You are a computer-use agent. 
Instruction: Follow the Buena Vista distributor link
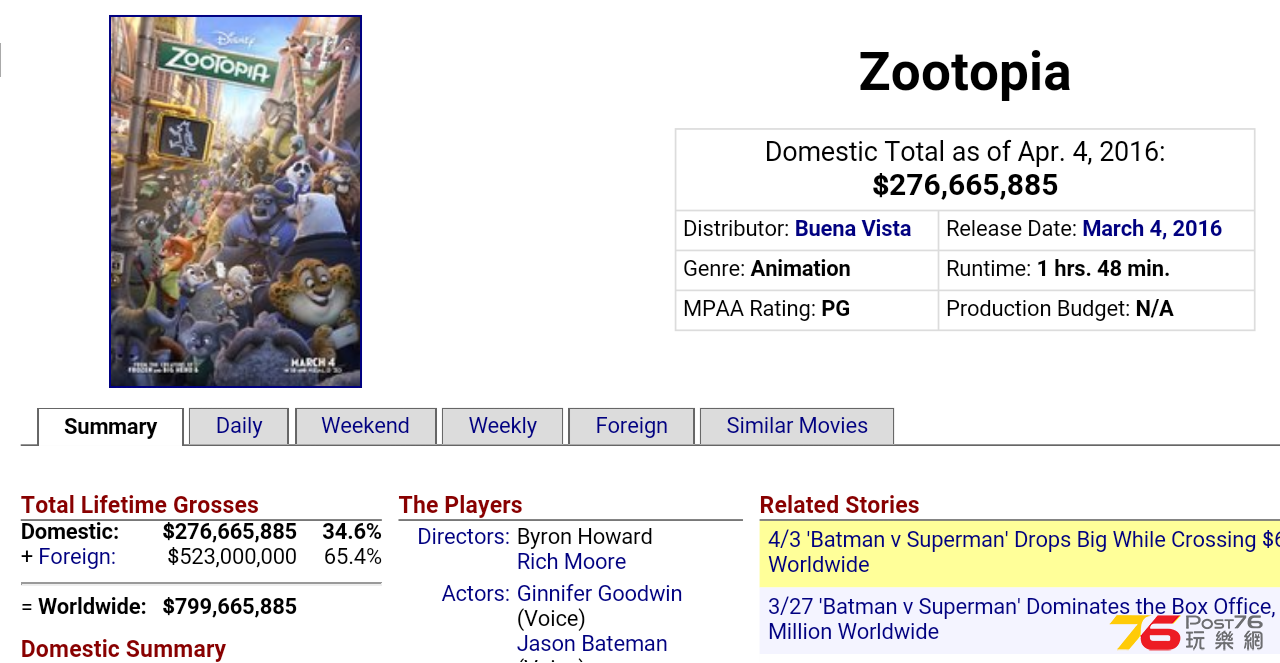tap(853, 229)
